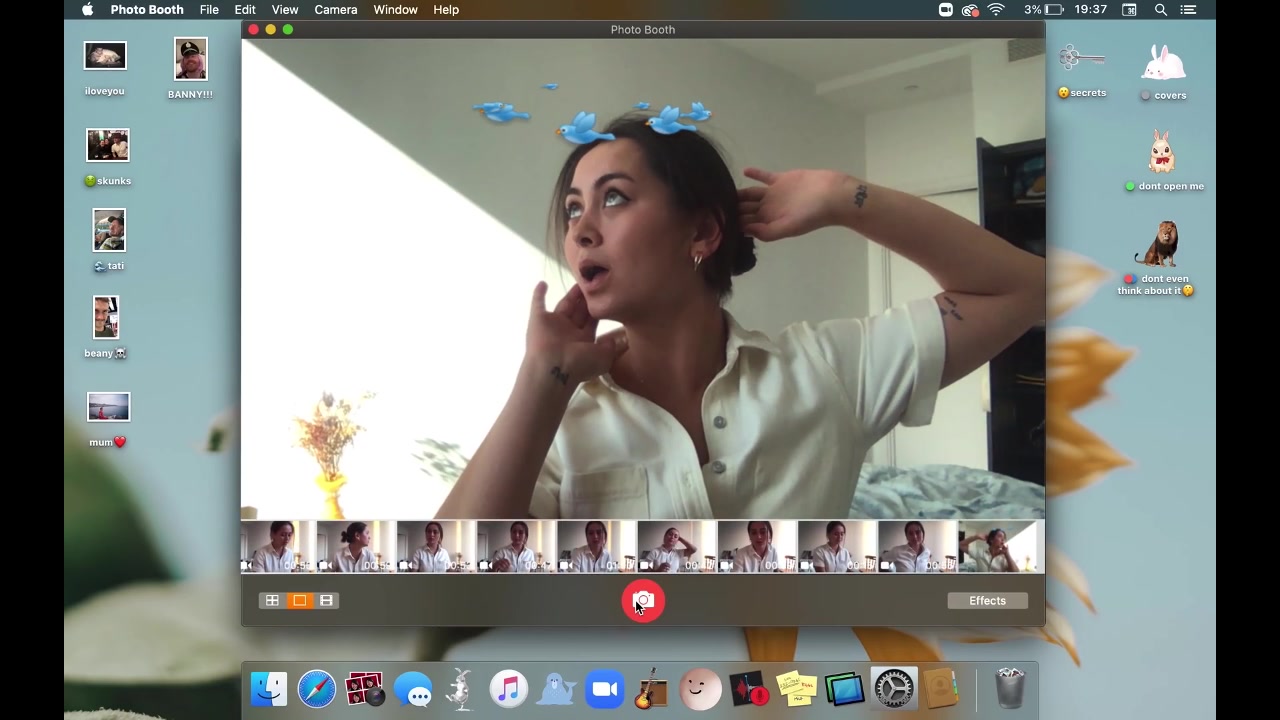Viewport: 1280px width, 720px height.
Task: Select single still photo mode
Action: (299, 601)
